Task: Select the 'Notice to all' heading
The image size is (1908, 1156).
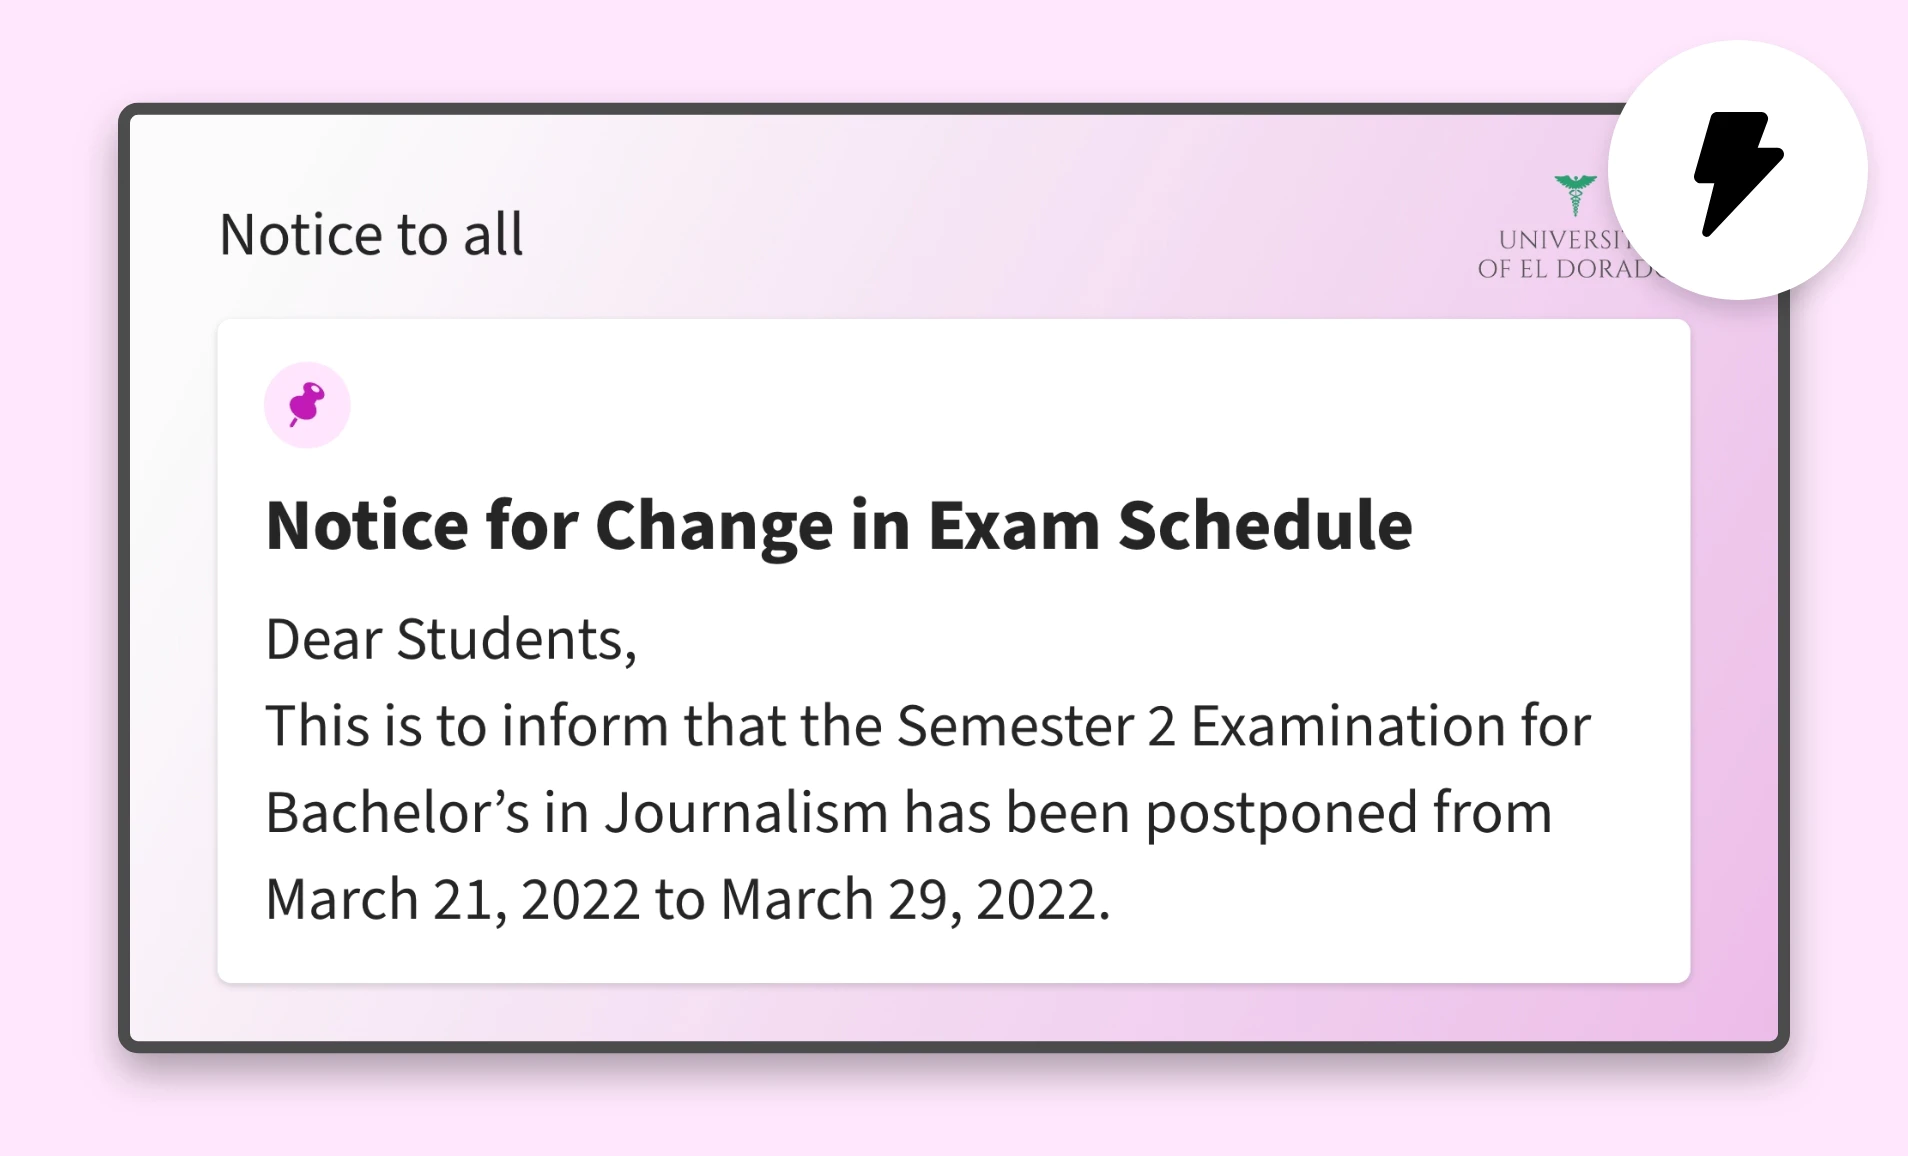Action: tap(371, 235)
